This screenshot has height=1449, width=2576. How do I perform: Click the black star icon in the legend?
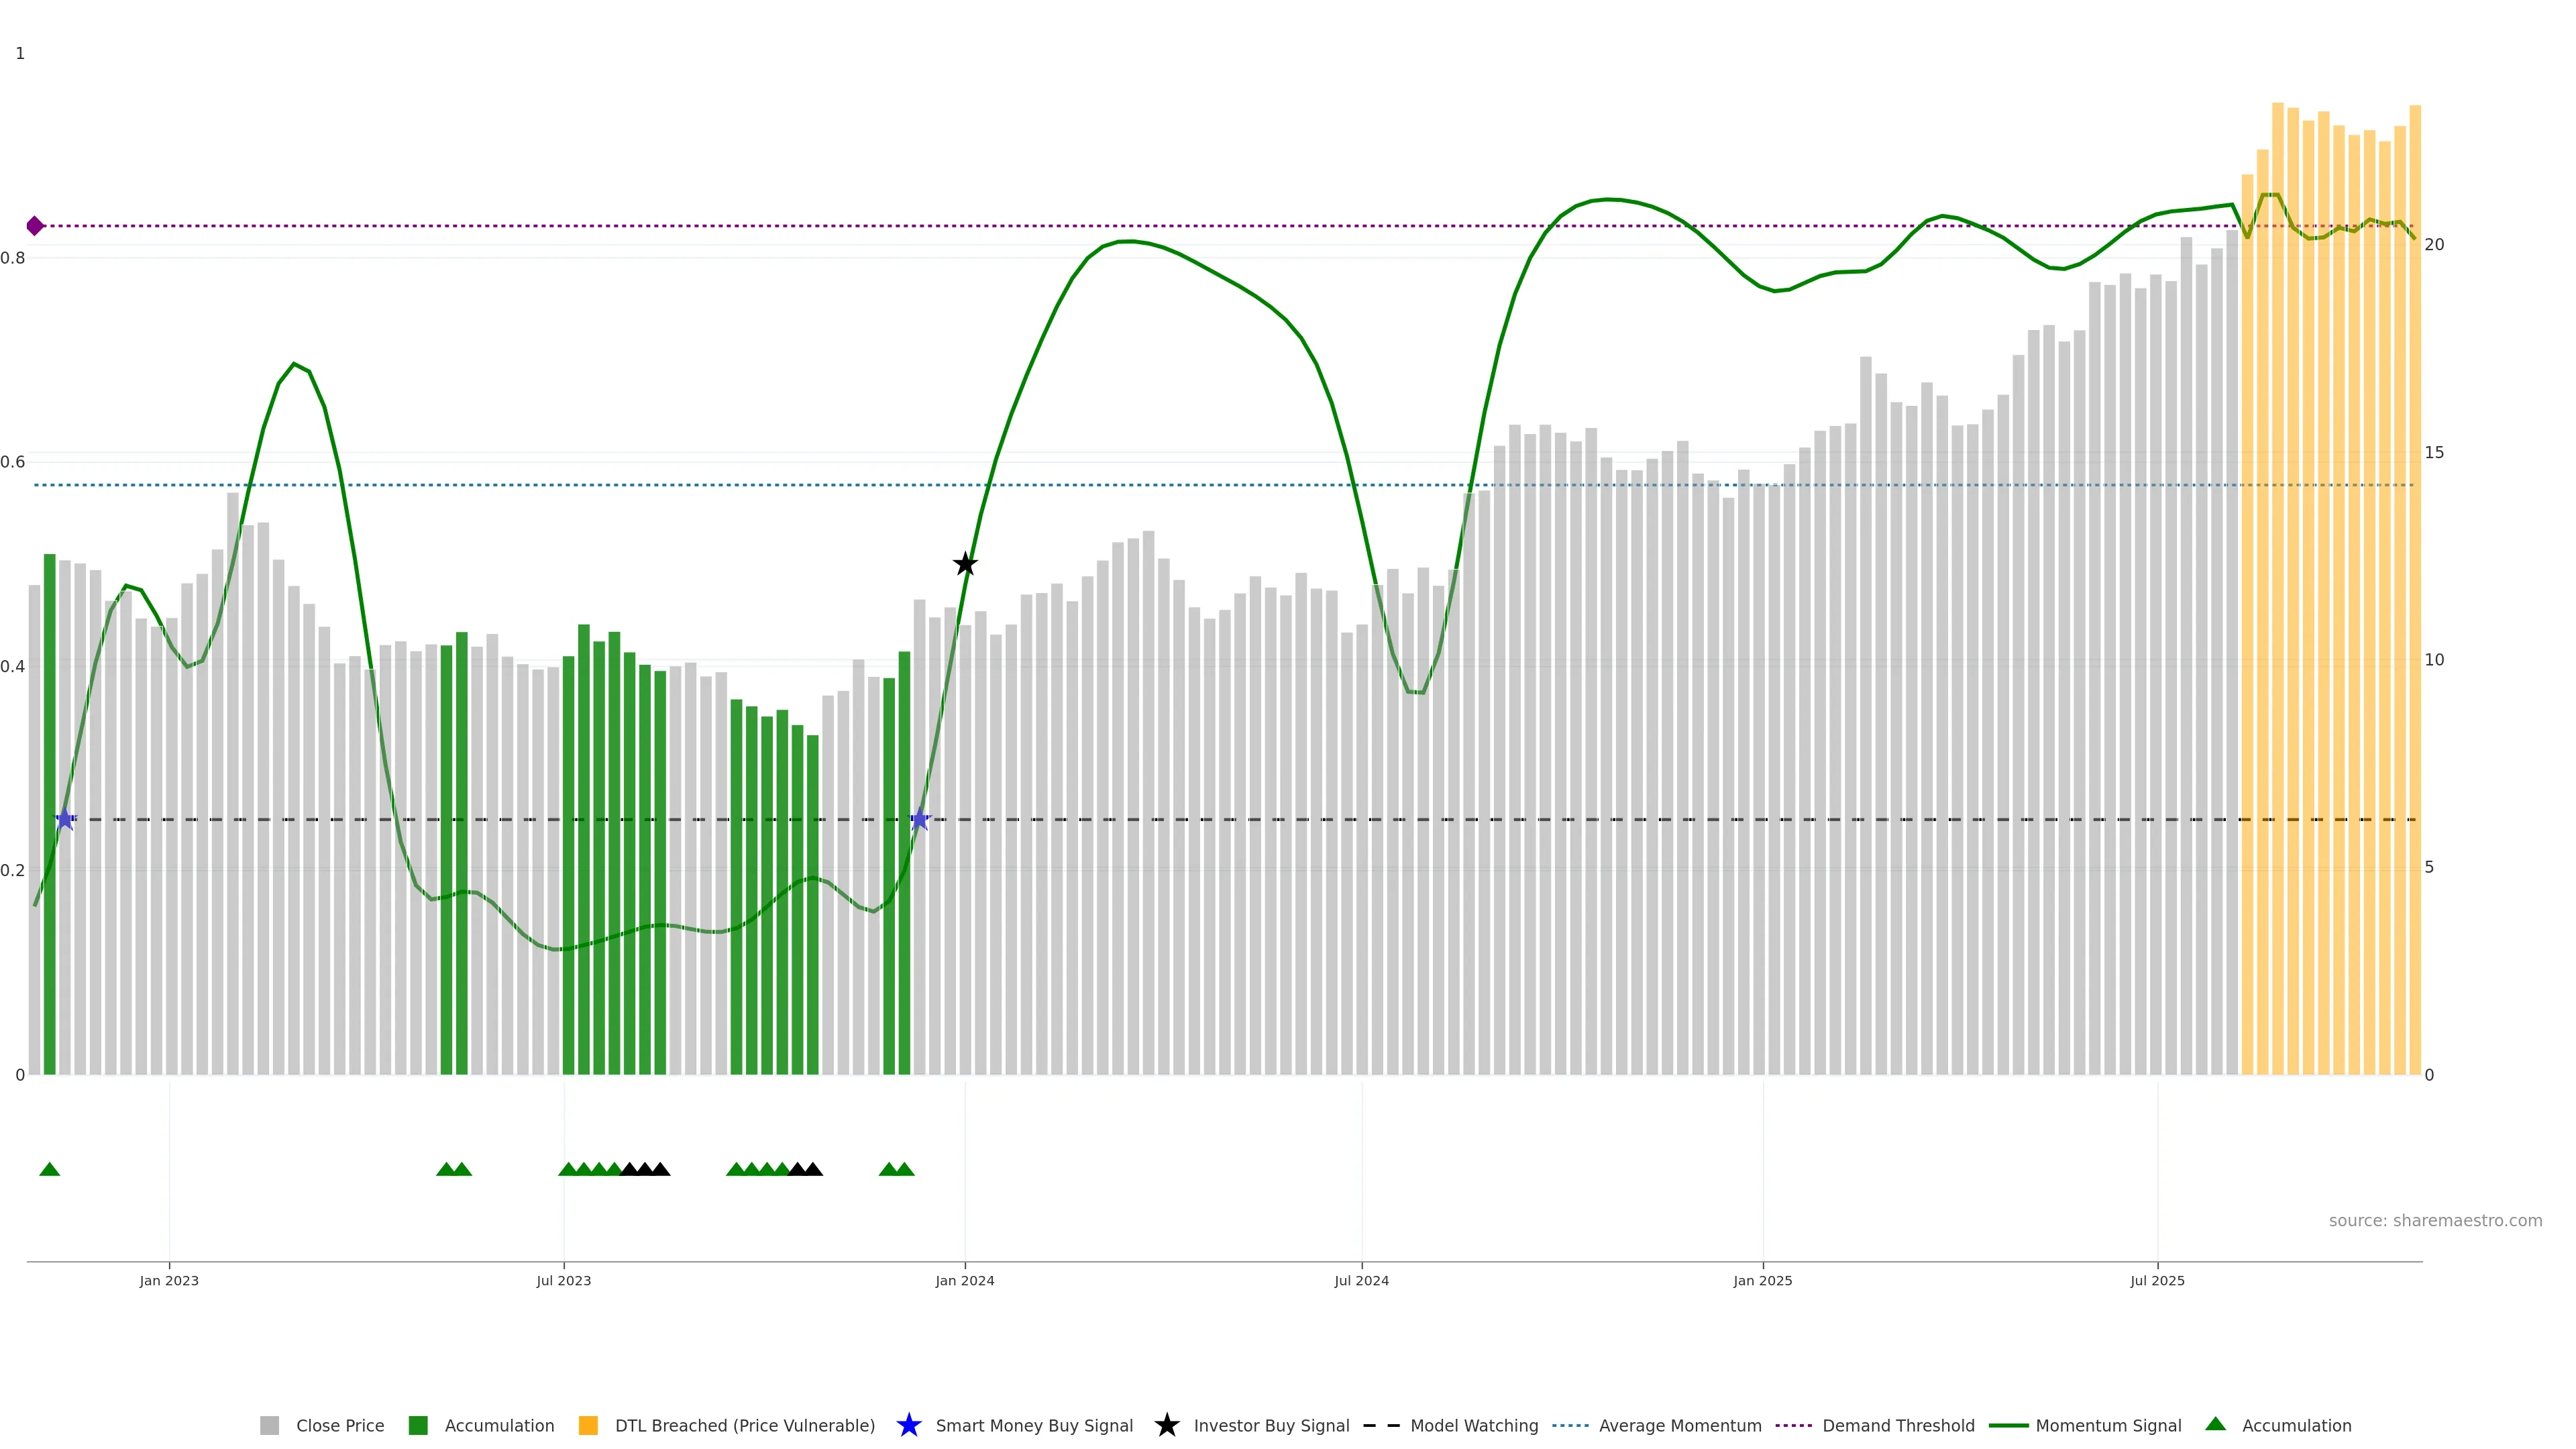point(1166,1425)
